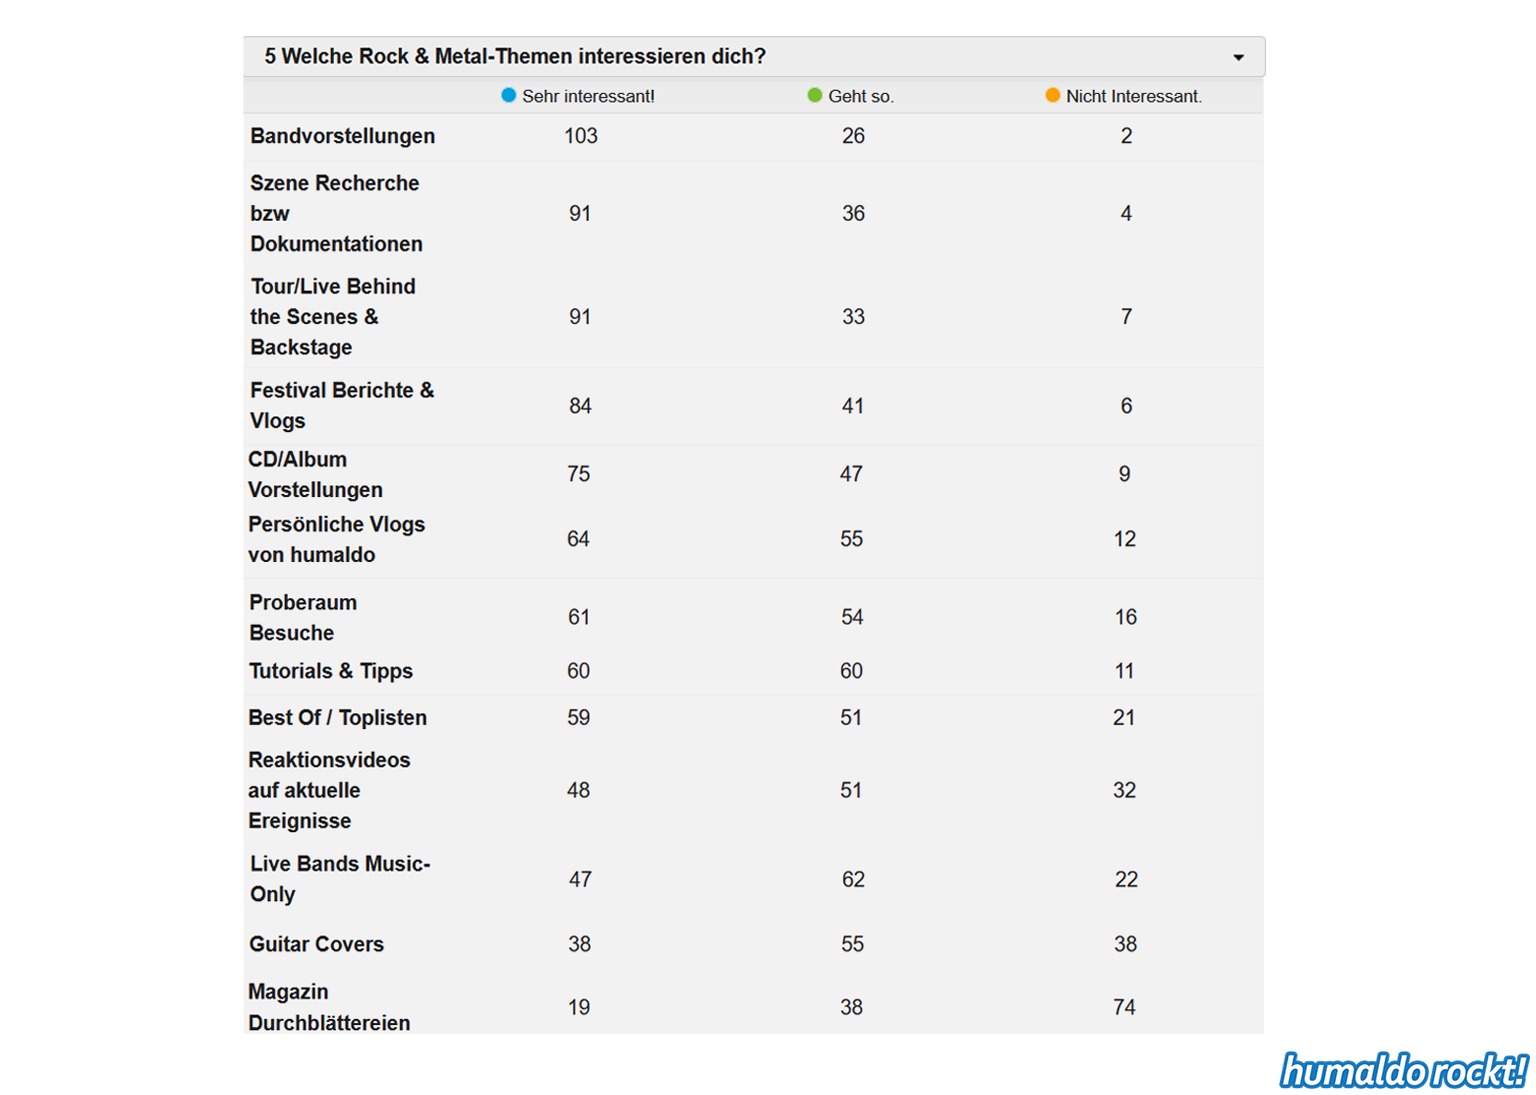Click value 103 in the Bandvorstellungen row
The image size is (1536, 1095).
580,136
